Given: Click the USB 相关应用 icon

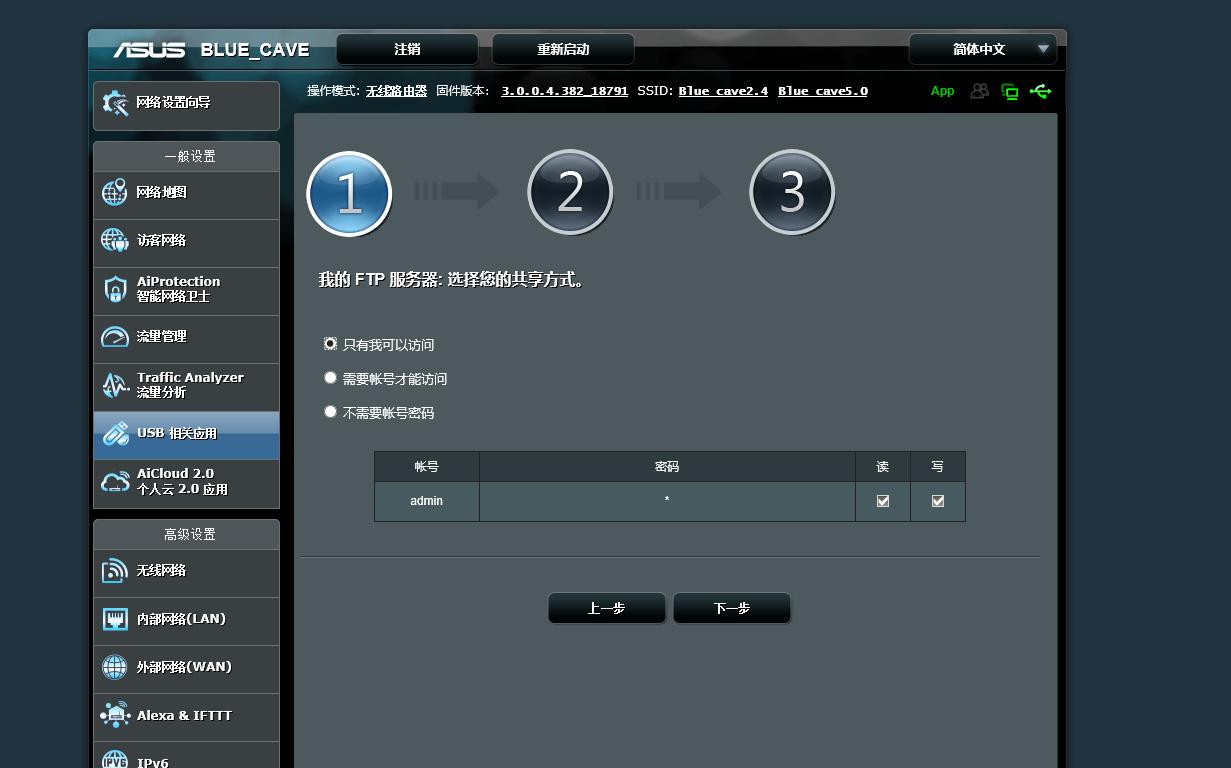Looking at the screenshot, I should coord(115,433).
